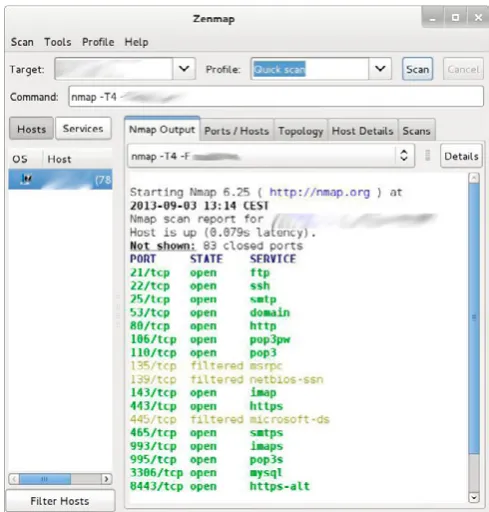Click the 143/tcp open imap line
The height and width of the screenshot is (512, 489).
click(203, 392)
